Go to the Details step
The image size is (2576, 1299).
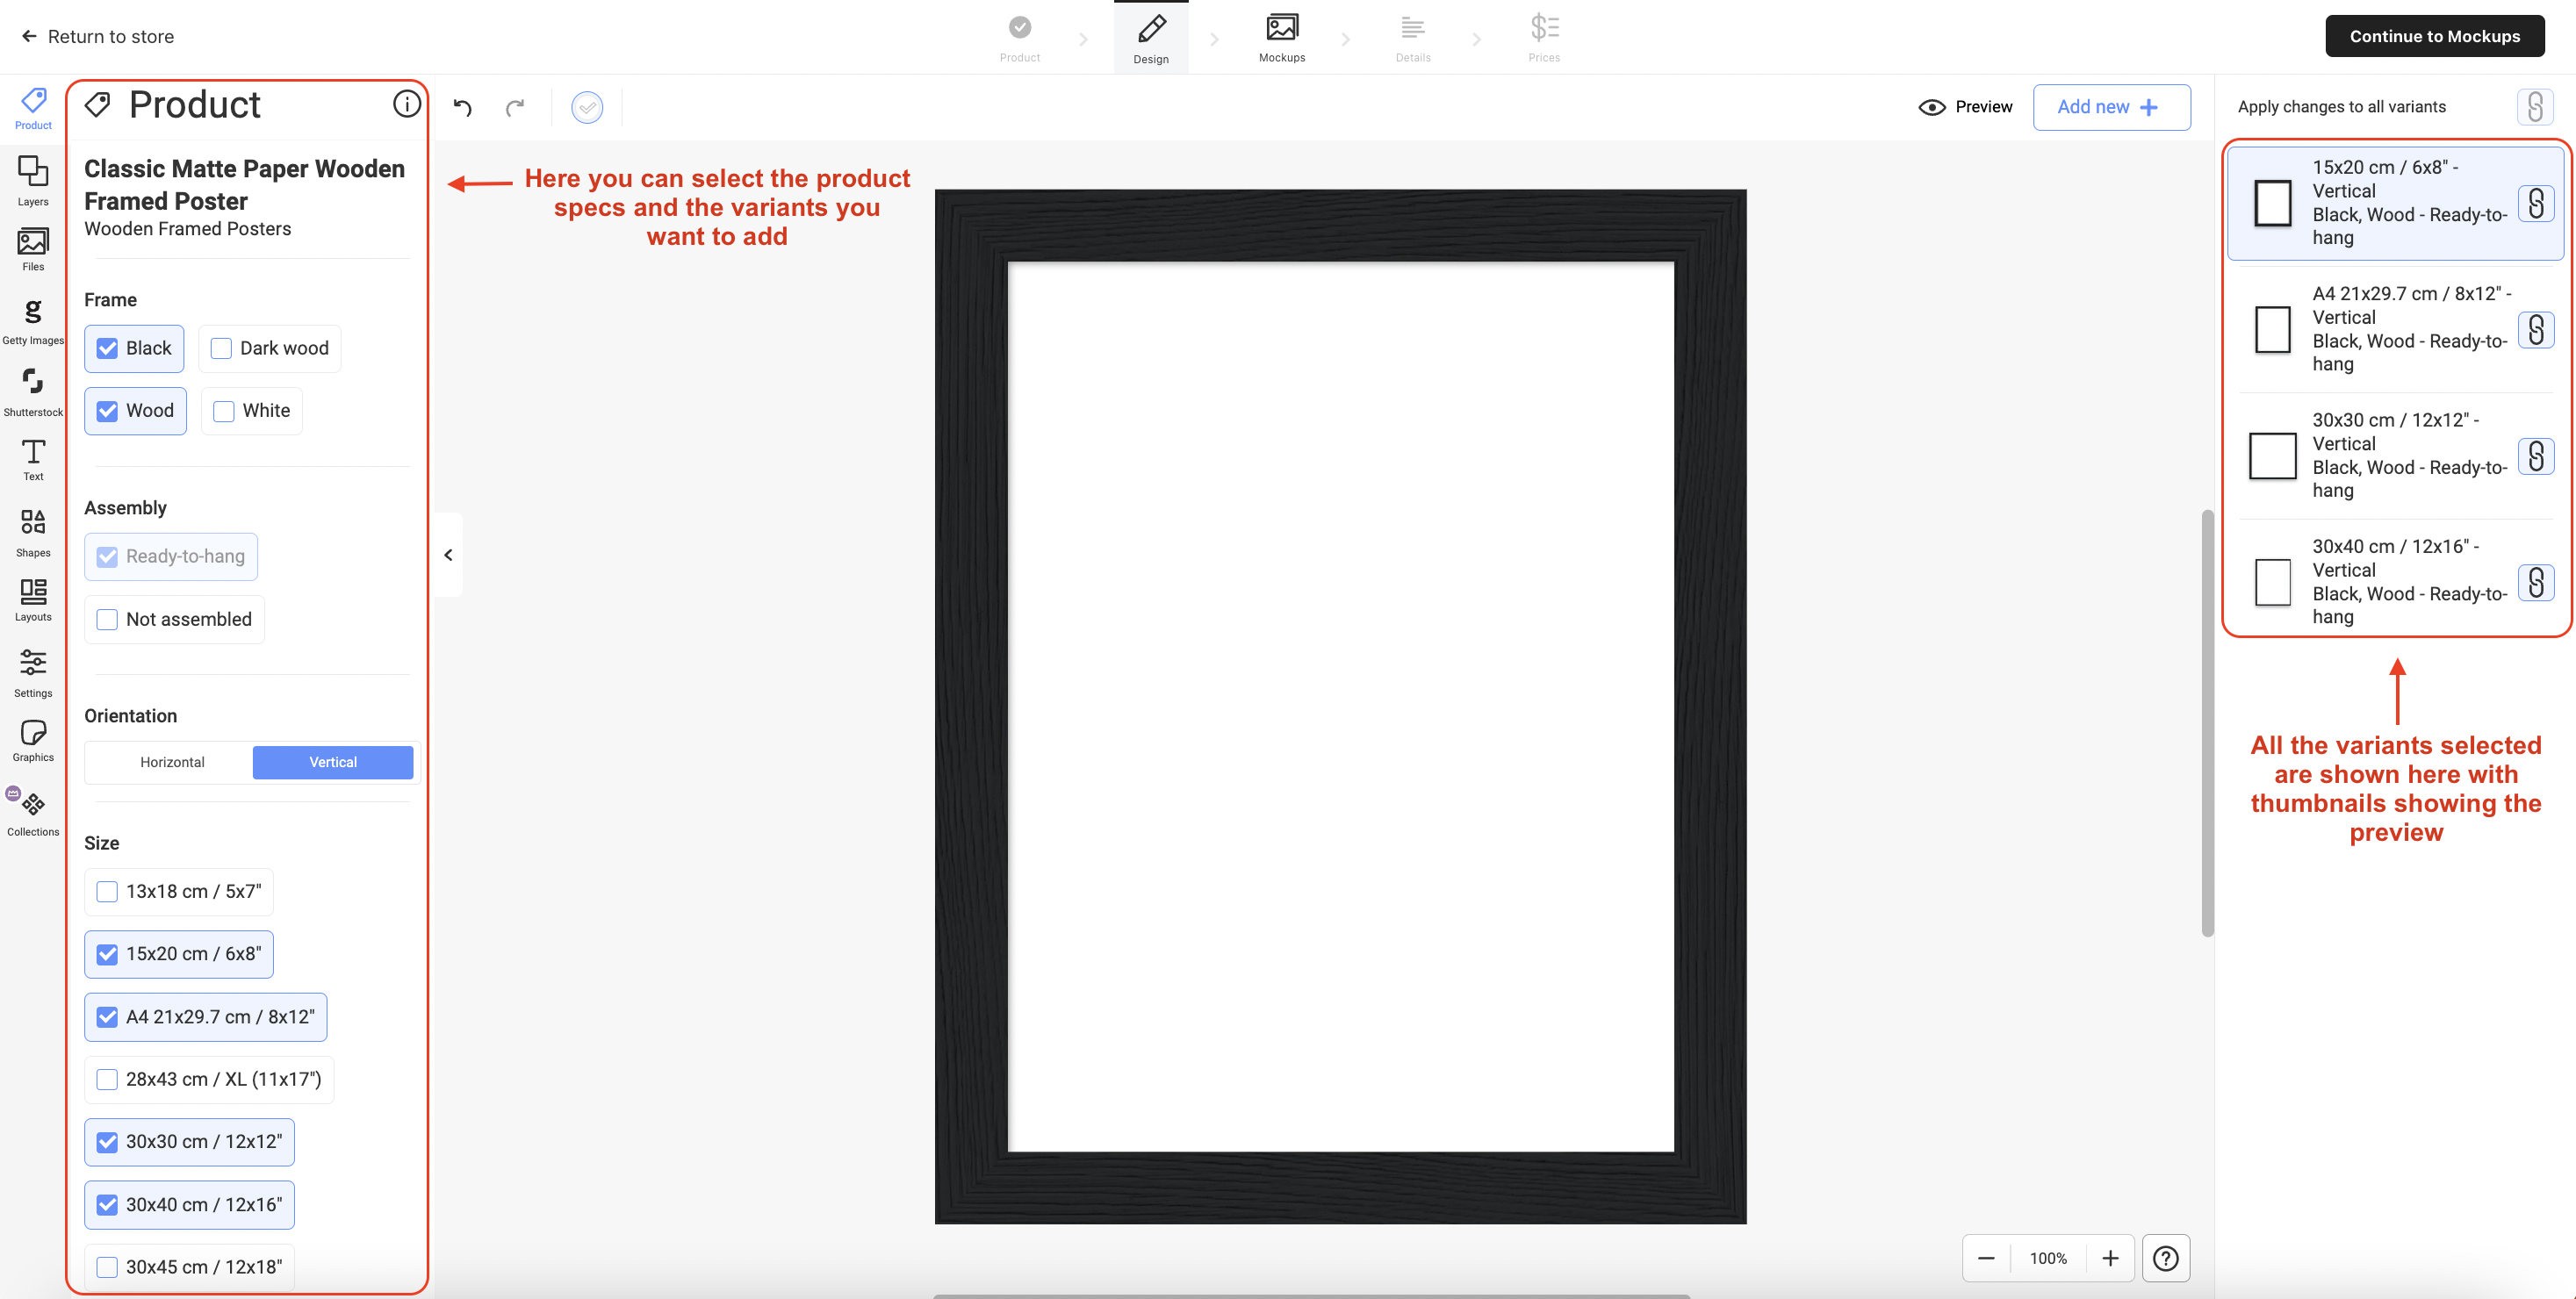pos(1413,38)
